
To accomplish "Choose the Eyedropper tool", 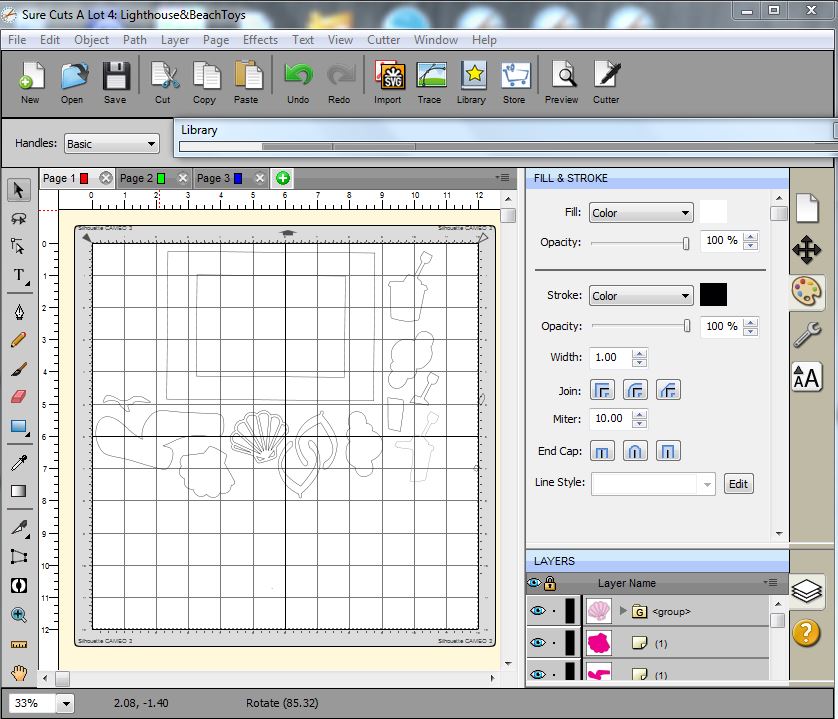I will [18, 462].
